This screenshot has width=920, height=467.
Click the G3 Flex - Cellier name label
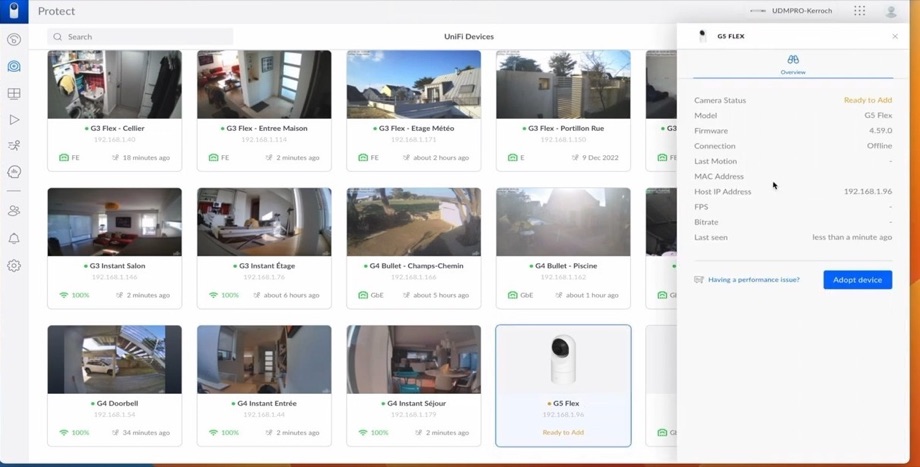(x=117, y=128)
